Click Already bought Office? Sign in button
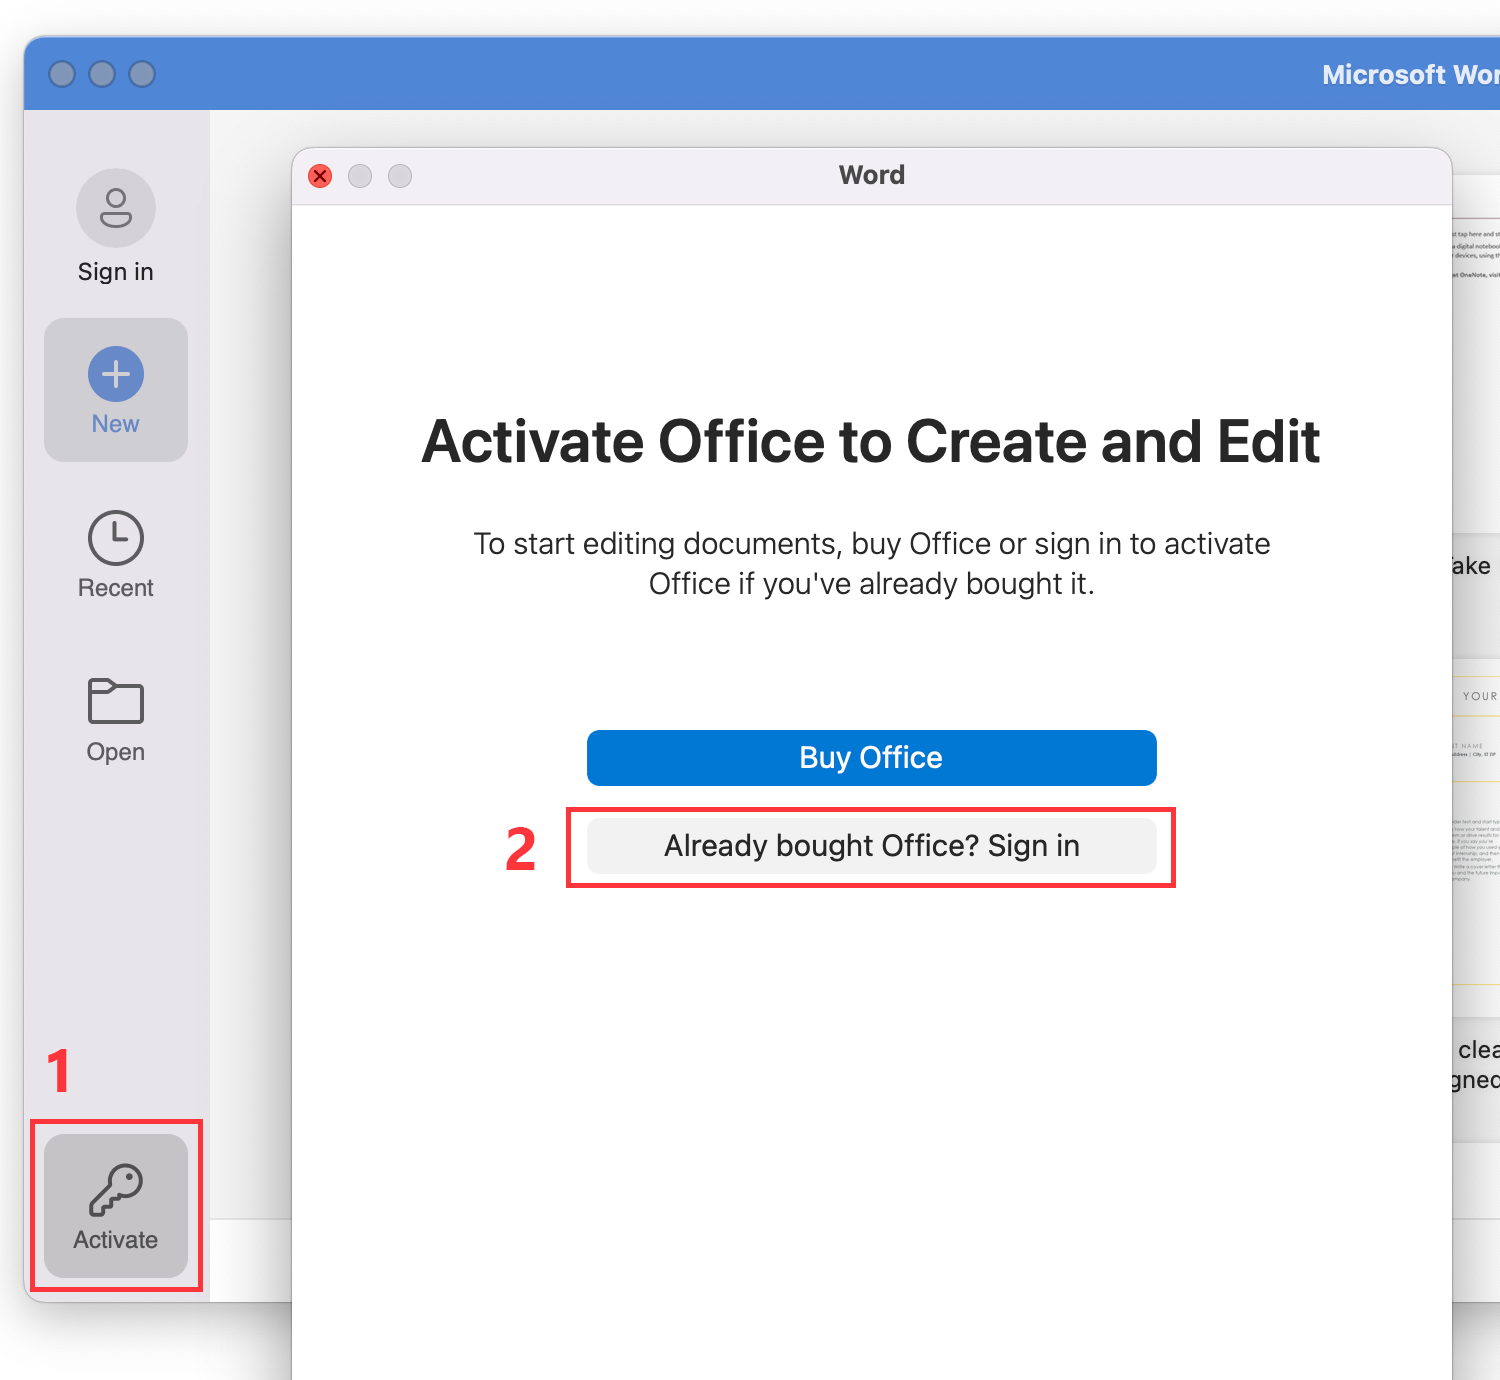This screenshot has height=1380, width=1500. click(872, 846)
